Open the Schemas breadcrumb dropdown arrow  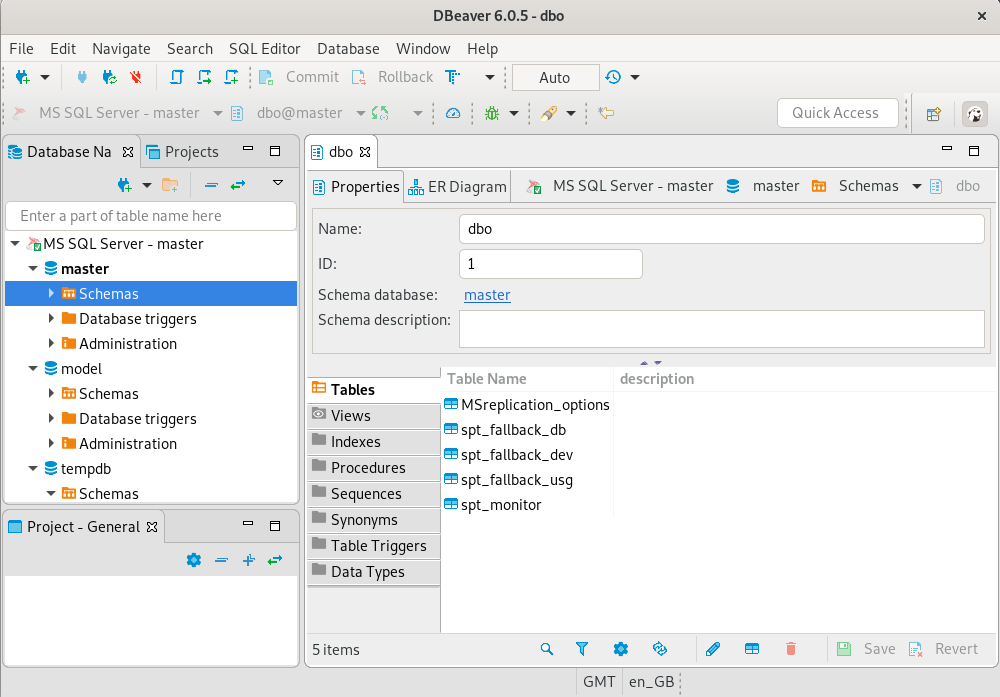pos(916,186)
